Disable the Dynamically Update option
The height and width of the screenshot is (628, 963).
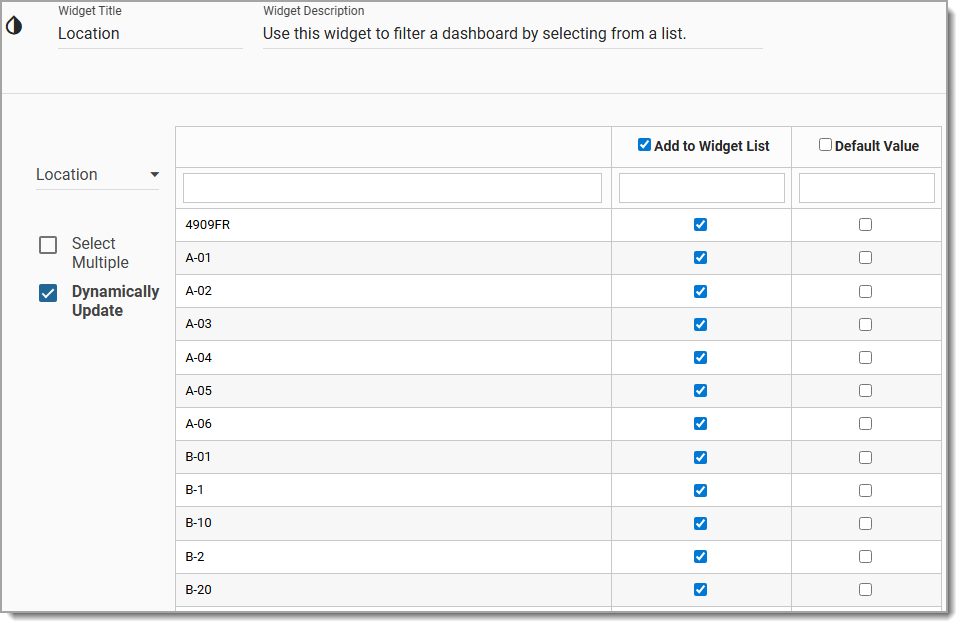[48, 292]
